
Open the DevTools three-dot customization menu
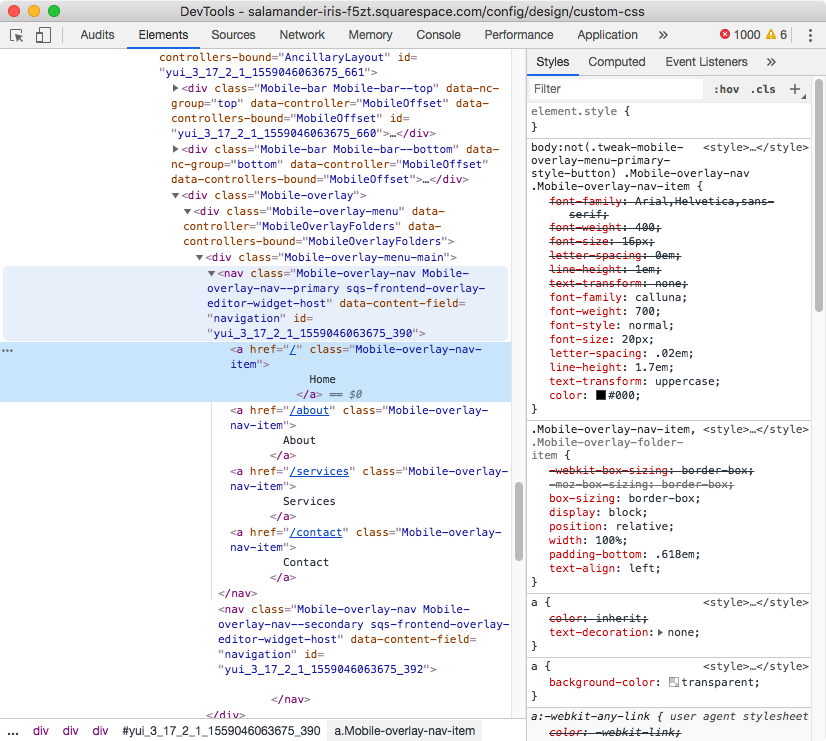pos(812,34)
